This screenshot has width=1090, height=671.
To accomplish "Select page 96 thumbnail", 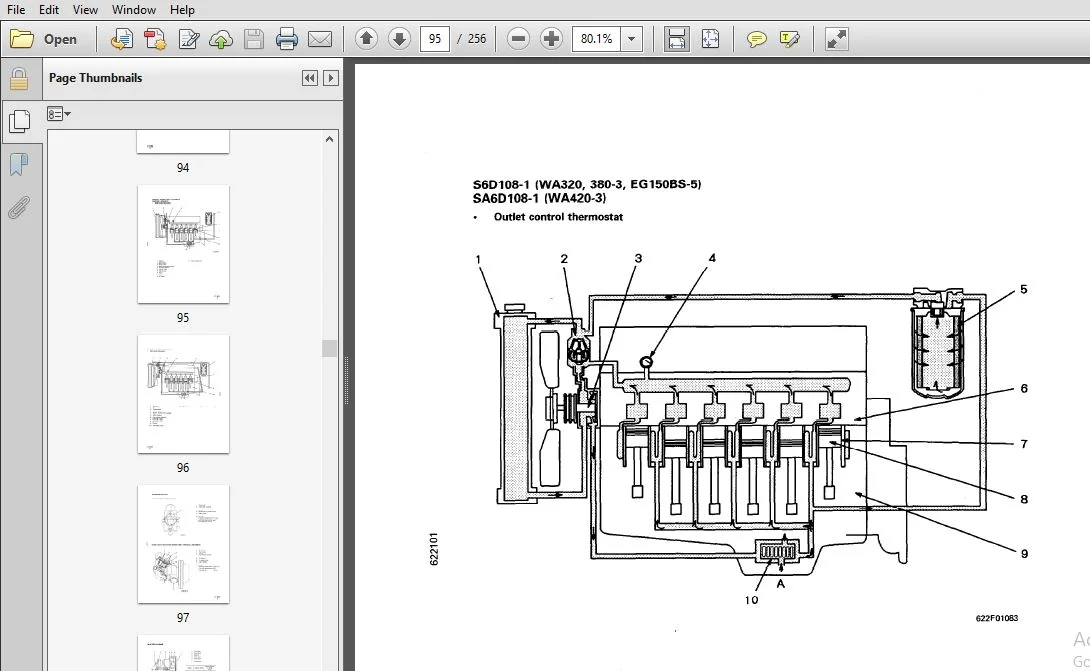I will click(x=184, y=394).
